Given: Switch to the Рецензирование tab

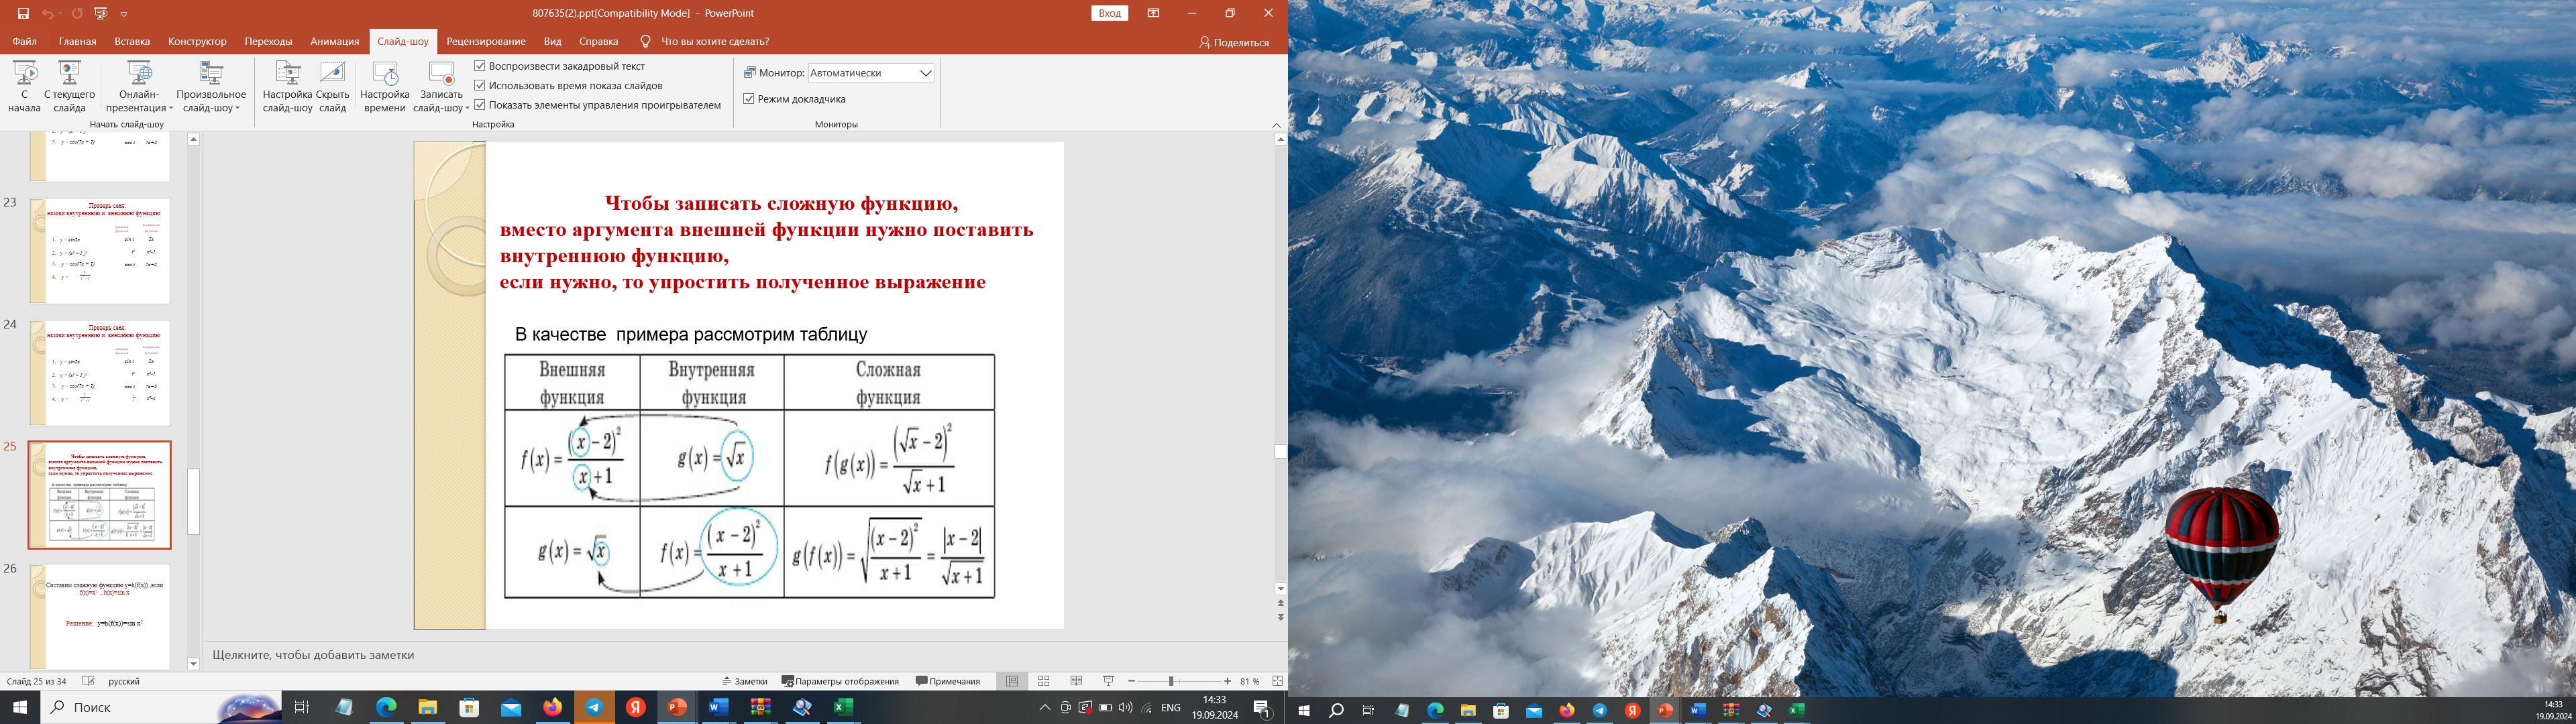Looking at the screenshot, I should (x=486, y=41).
